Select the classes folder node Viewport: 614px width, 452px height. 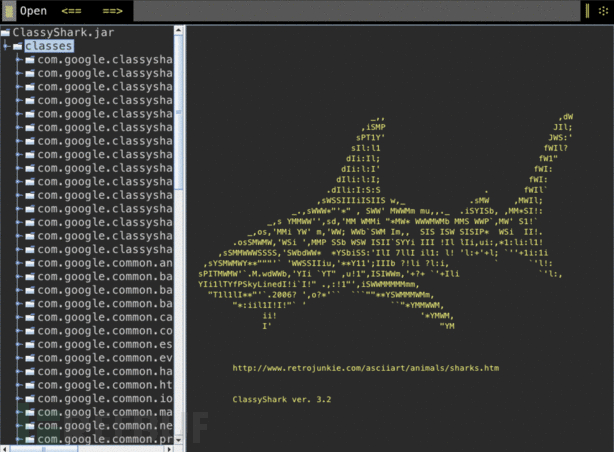point(49,46)
